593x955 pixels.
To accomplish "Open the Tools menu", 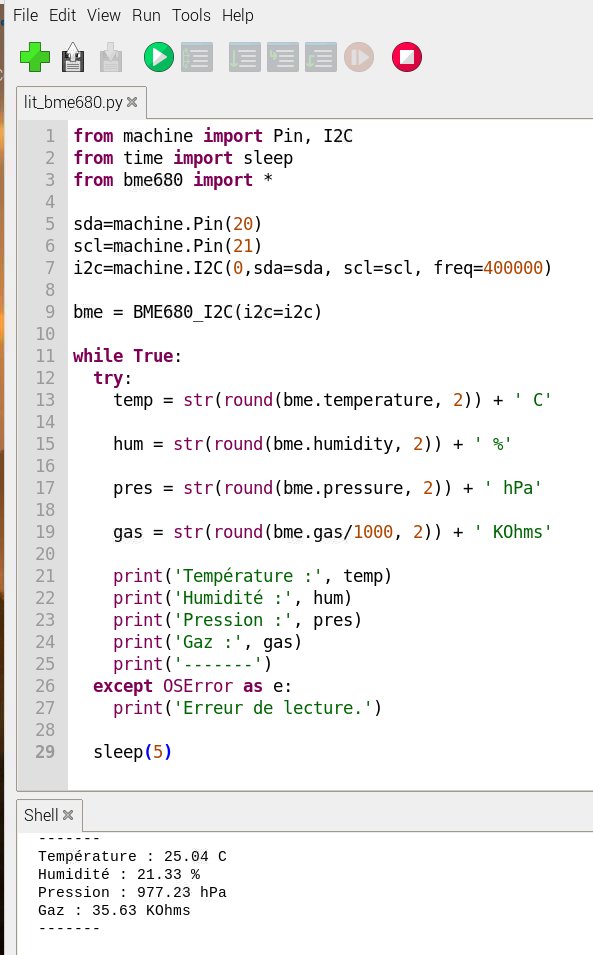I will click(x=191, y=15).
